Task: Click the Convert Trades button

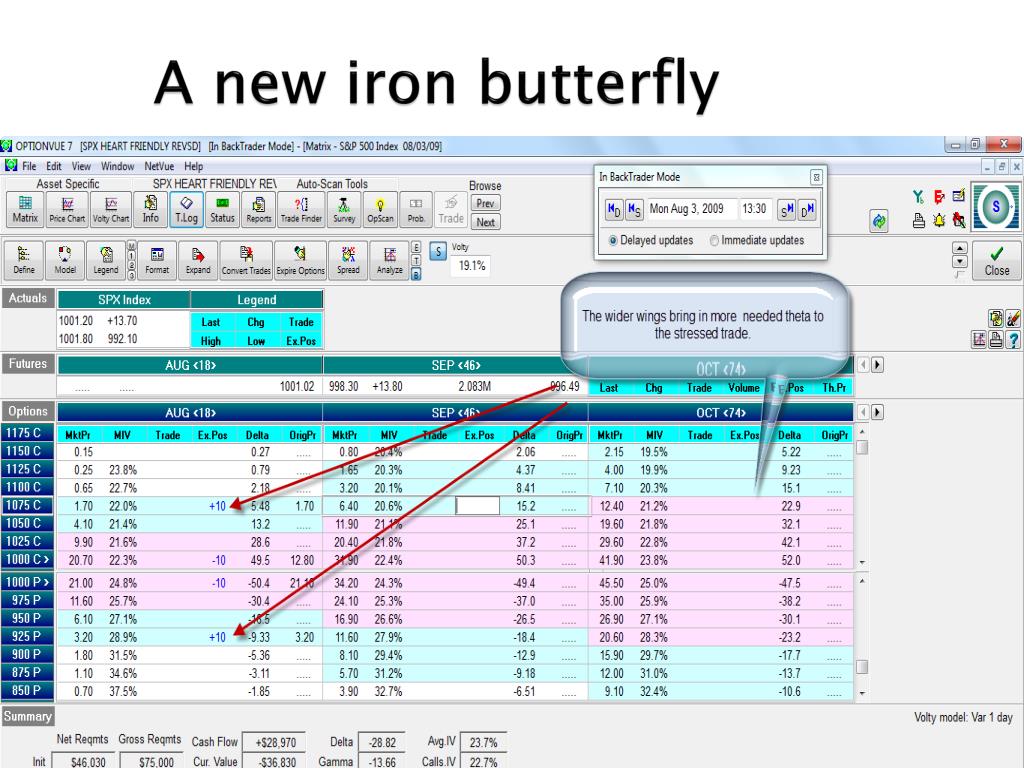Action: point(246,261)
